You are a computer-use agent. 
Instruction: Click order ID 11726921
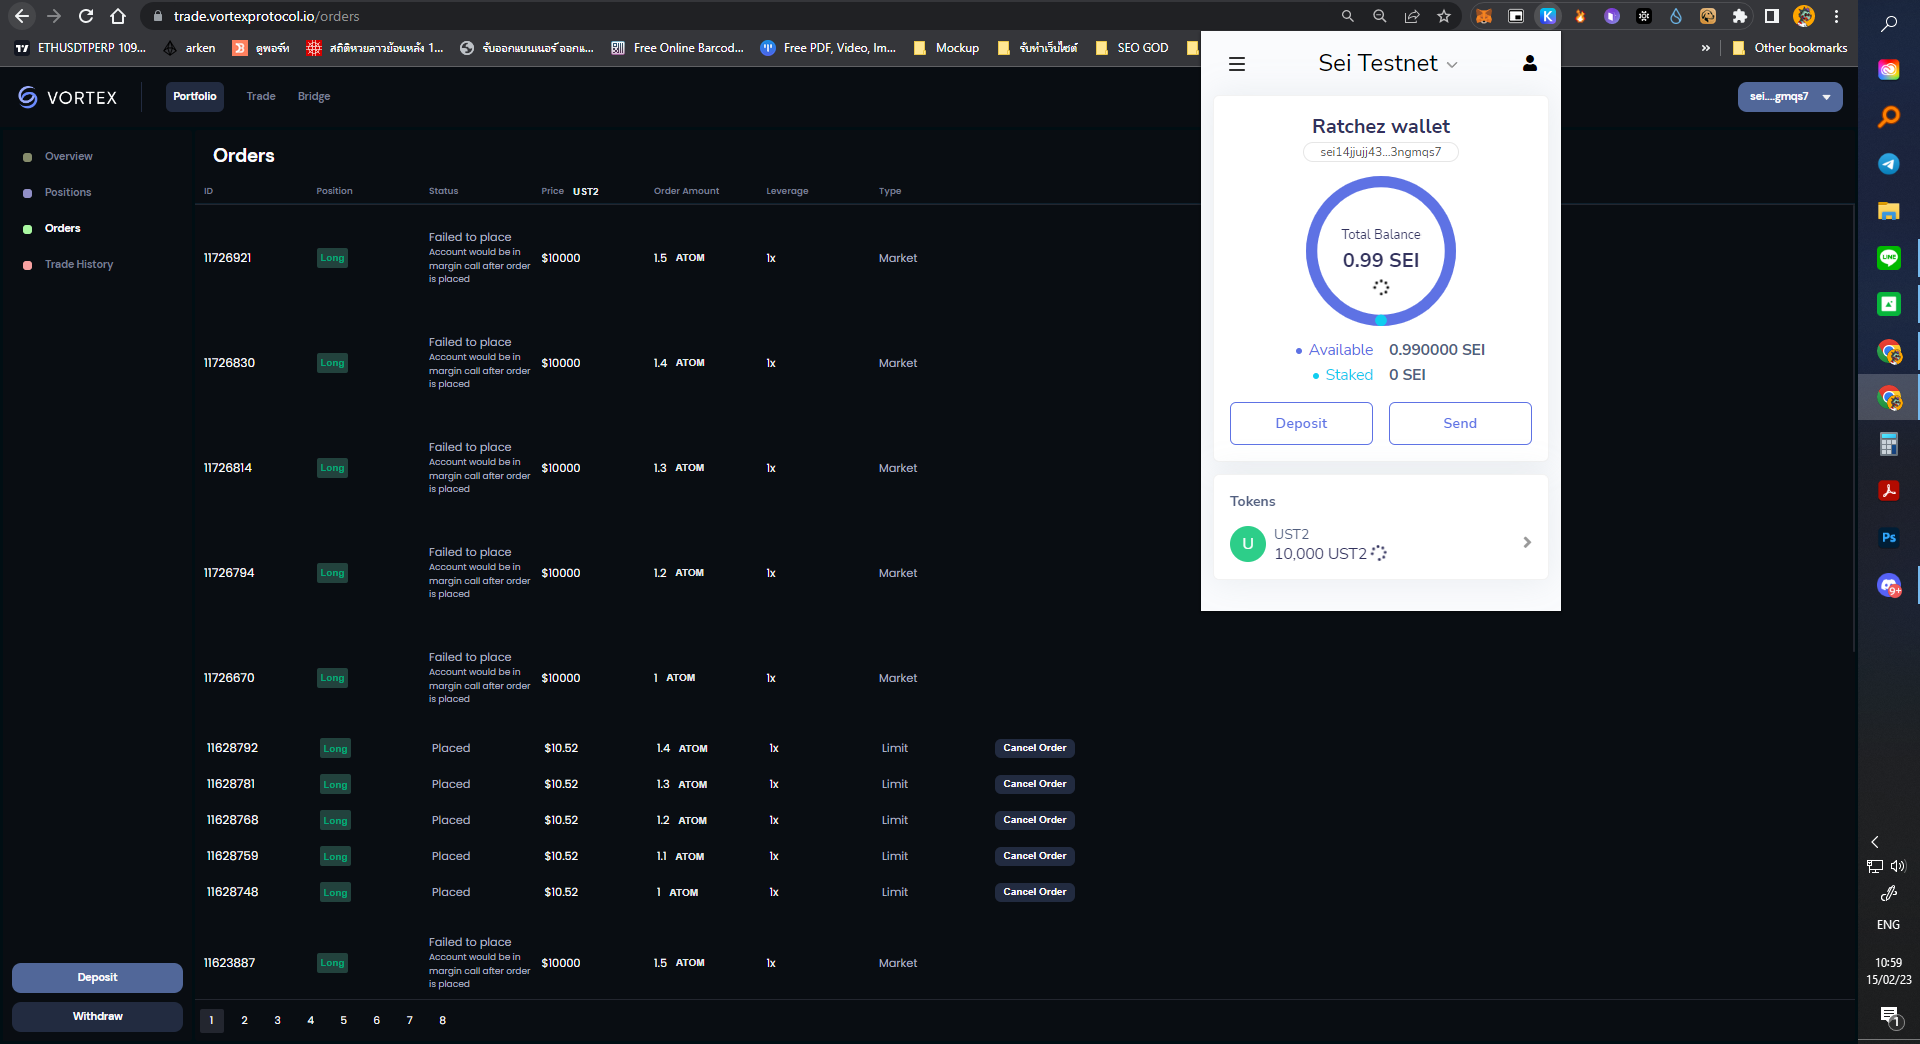(228, 258)
